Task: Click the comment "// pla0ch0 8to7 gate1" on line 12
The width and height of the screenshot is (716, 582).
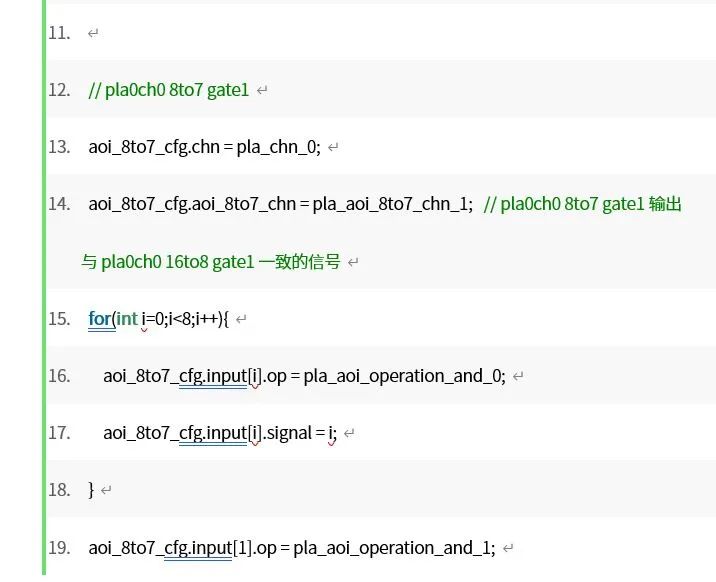Action: tap(168, 90)
